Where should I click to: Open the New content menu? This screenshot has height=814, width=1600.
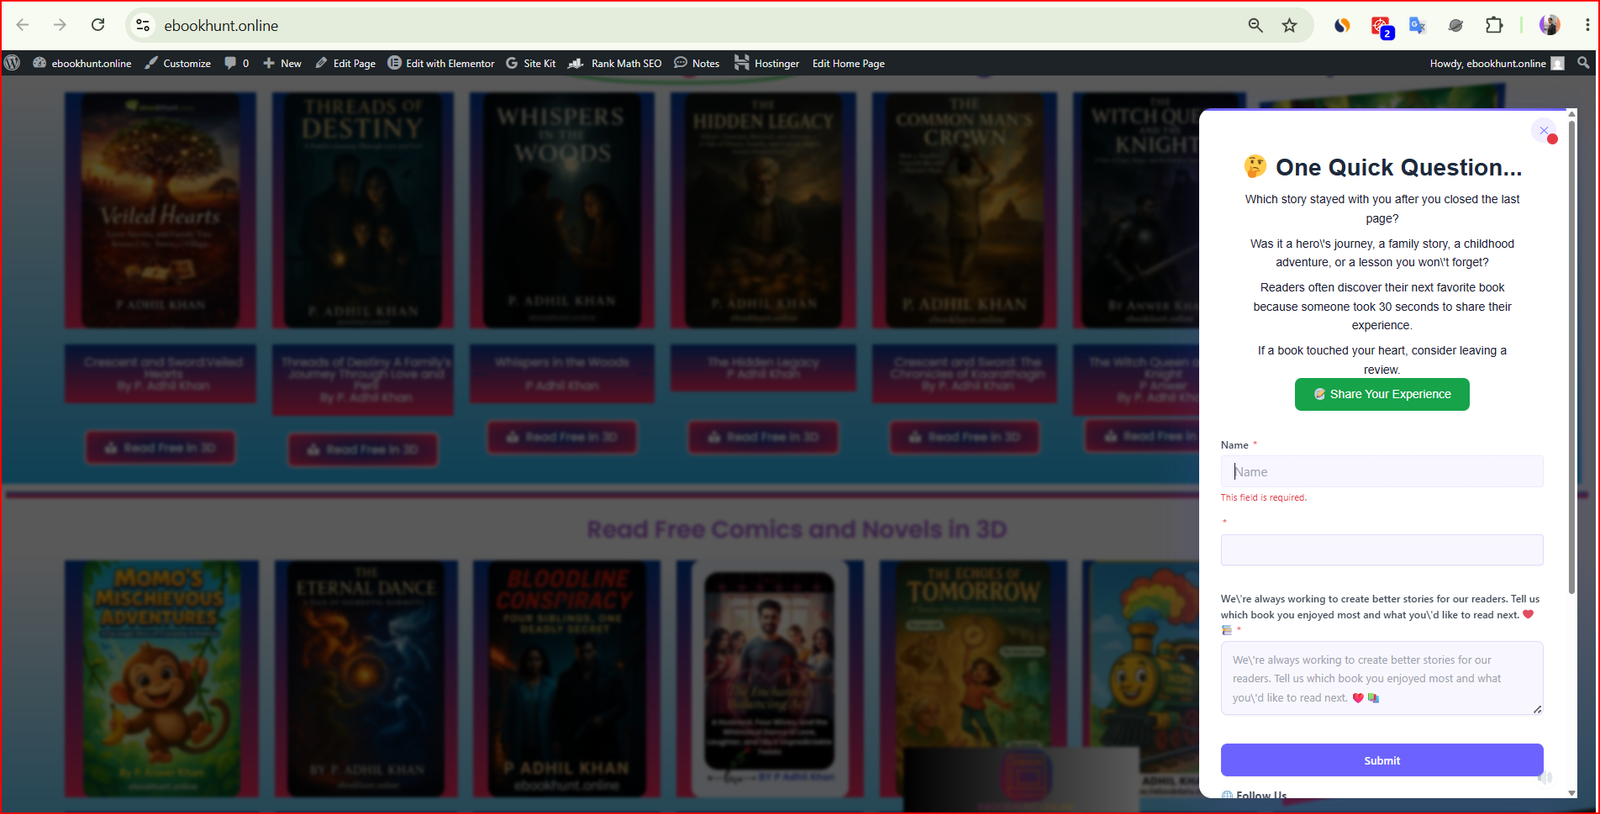coord(282,63)
